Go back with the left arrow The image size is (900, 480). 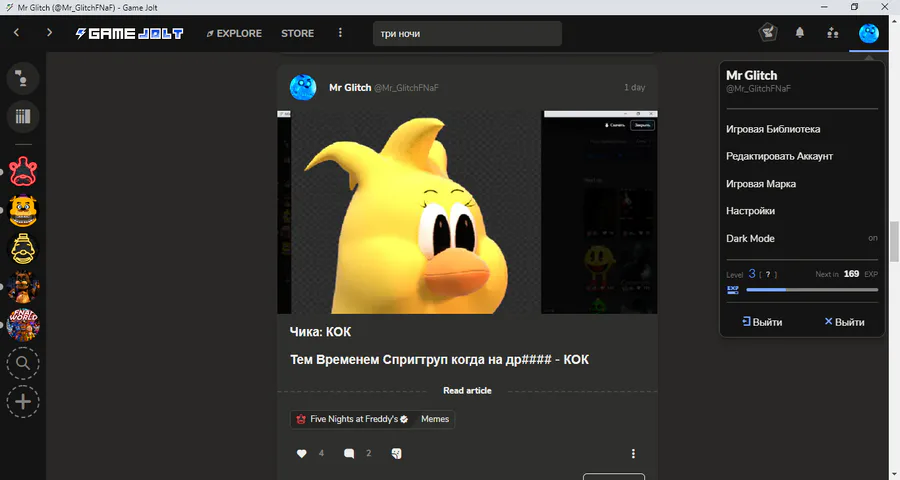(x=17, y=33)
